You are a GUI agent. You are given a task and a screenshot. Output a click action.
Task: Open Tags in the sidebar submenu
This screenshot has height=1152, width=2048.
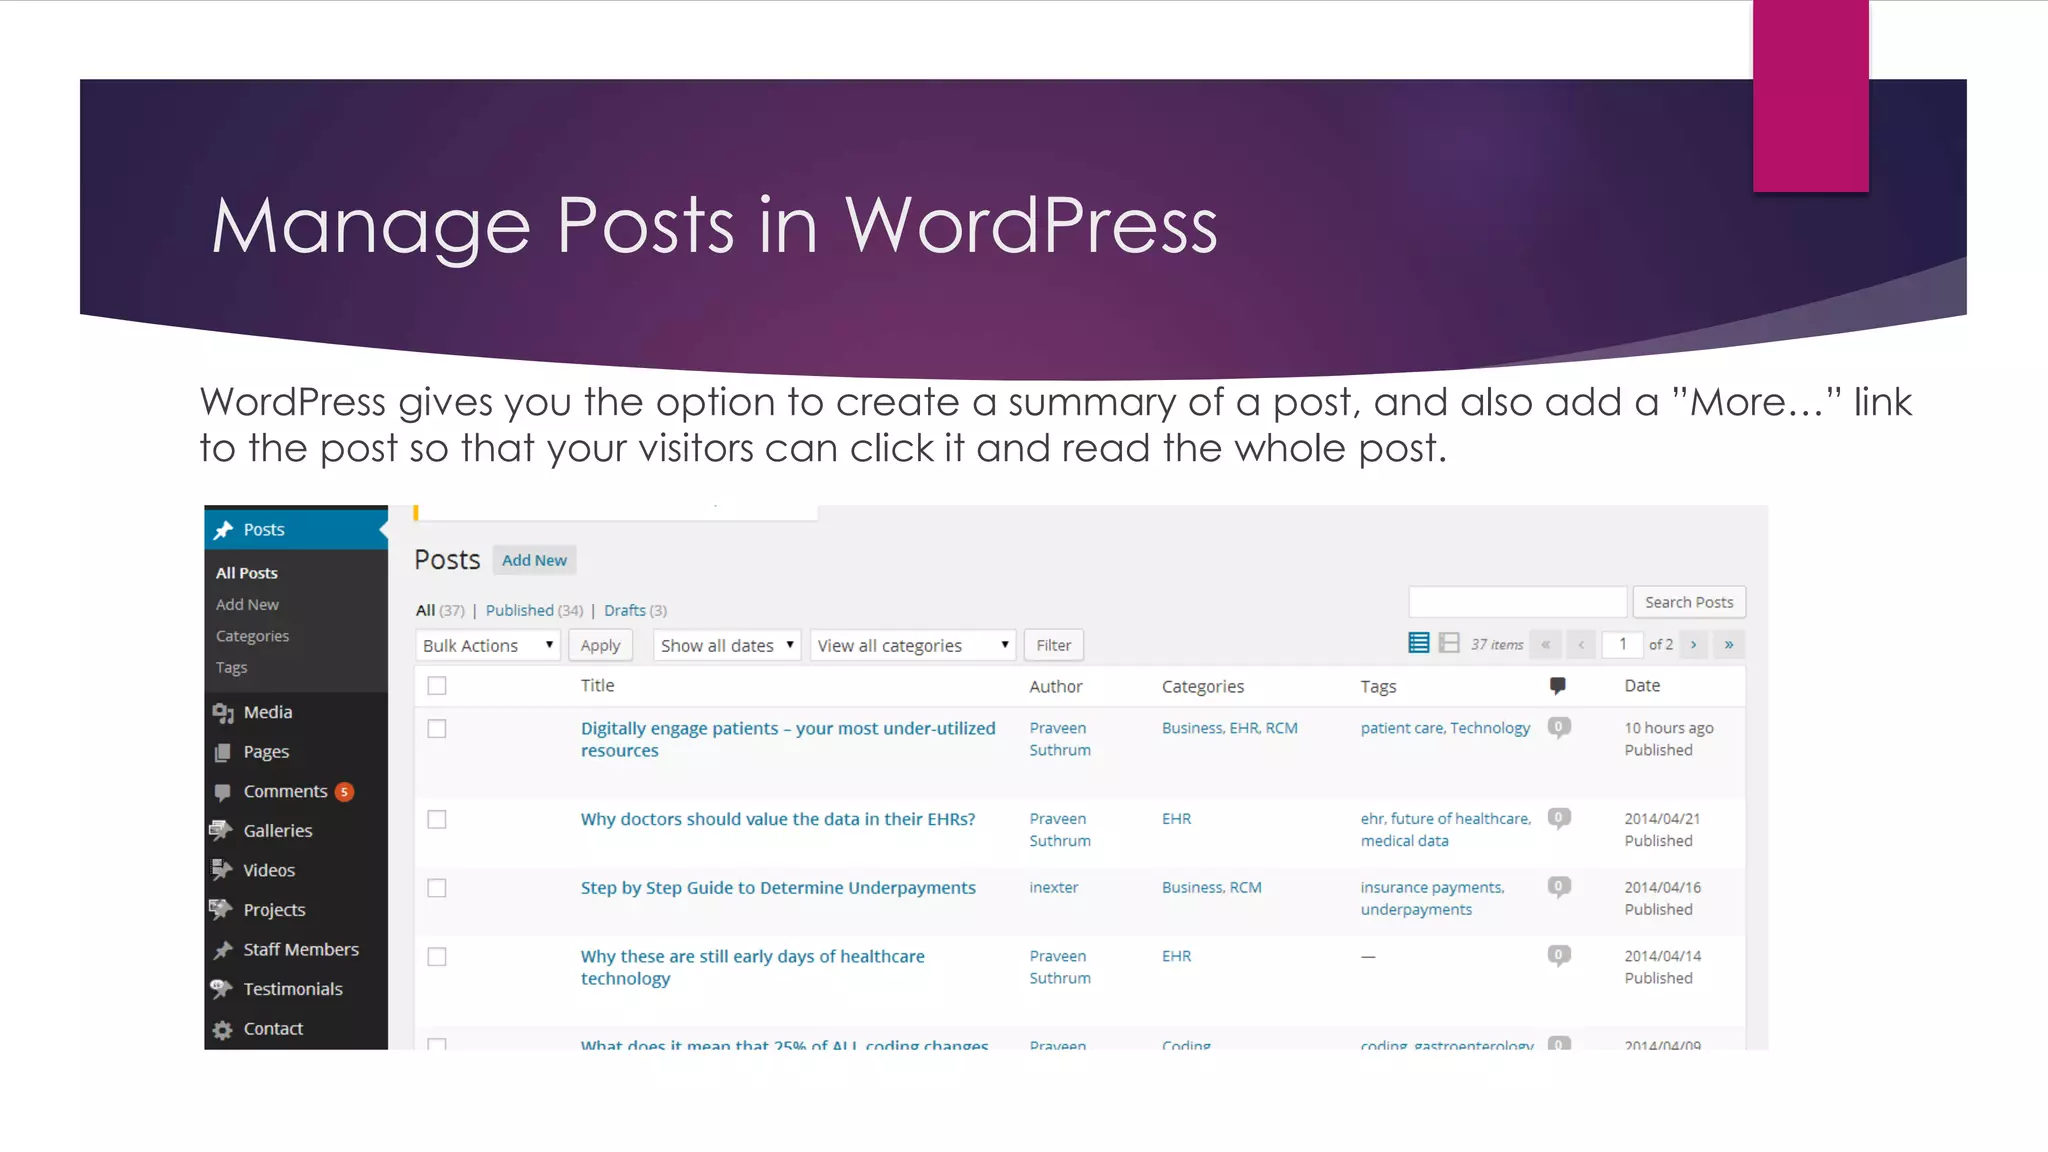[x=231, y=668]
